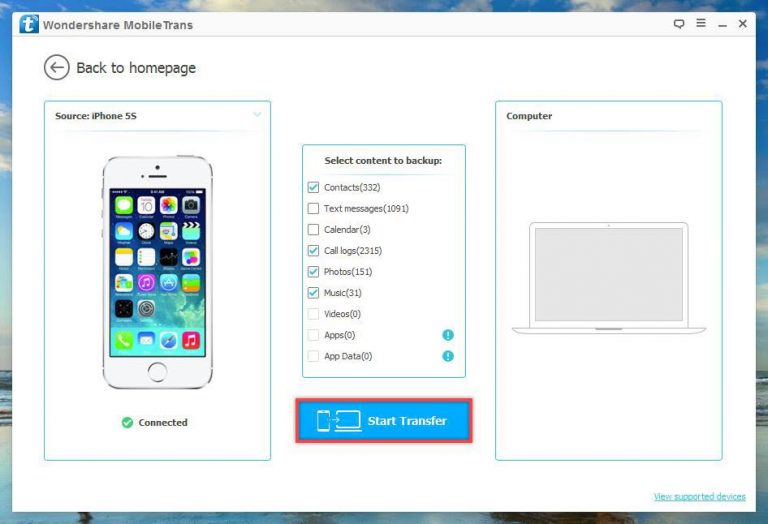This screenshot has height=524, width=768.
Task: Uncheck the Contacts(332) checkbox
Action: pos(314,188)
